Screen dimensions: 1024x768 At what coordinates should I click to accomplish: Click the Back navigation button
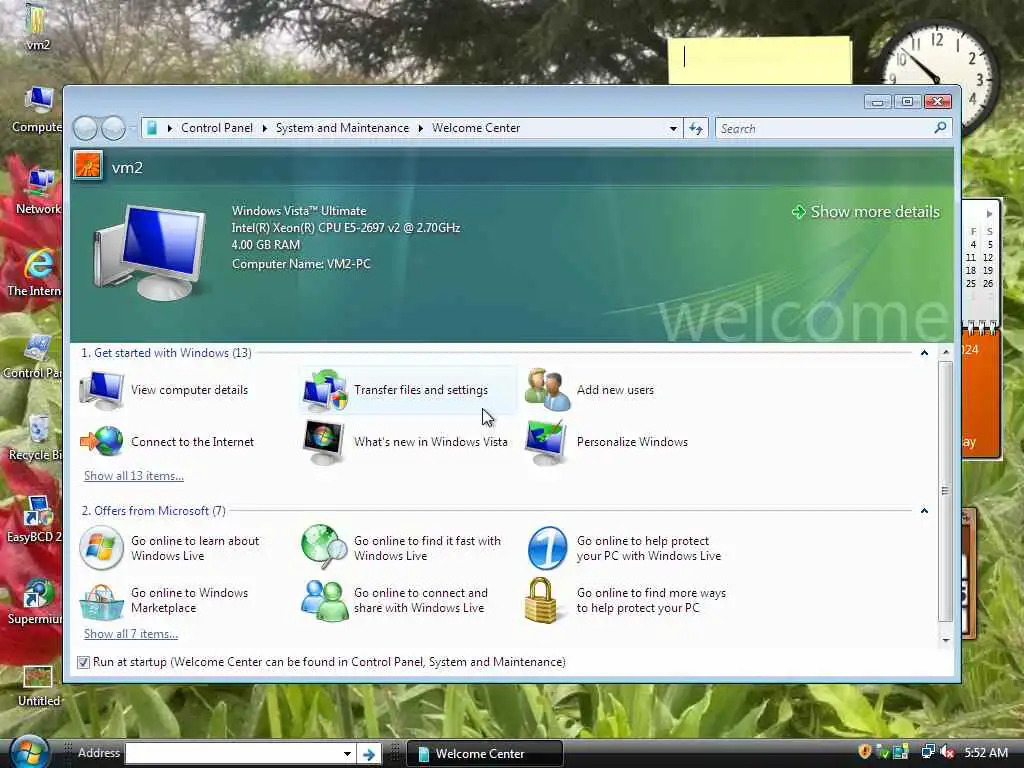[85, 128]
